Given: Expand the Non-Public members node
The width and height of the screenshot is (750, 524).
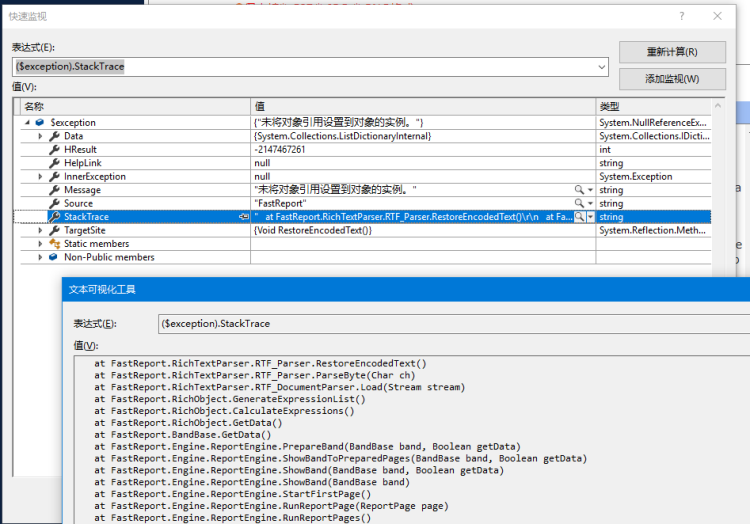Looking at the screenshot, I should [x=41, y=257].
